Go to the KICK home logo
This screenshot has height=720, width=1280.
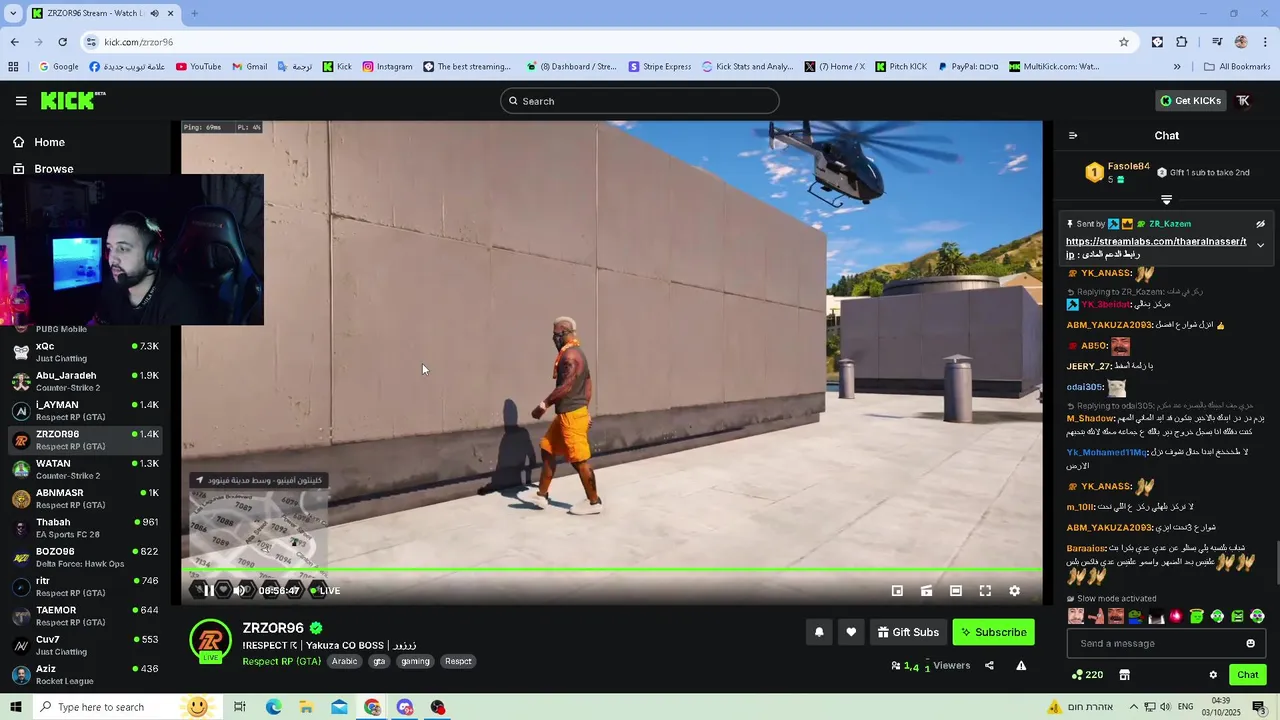pos(73,100)
